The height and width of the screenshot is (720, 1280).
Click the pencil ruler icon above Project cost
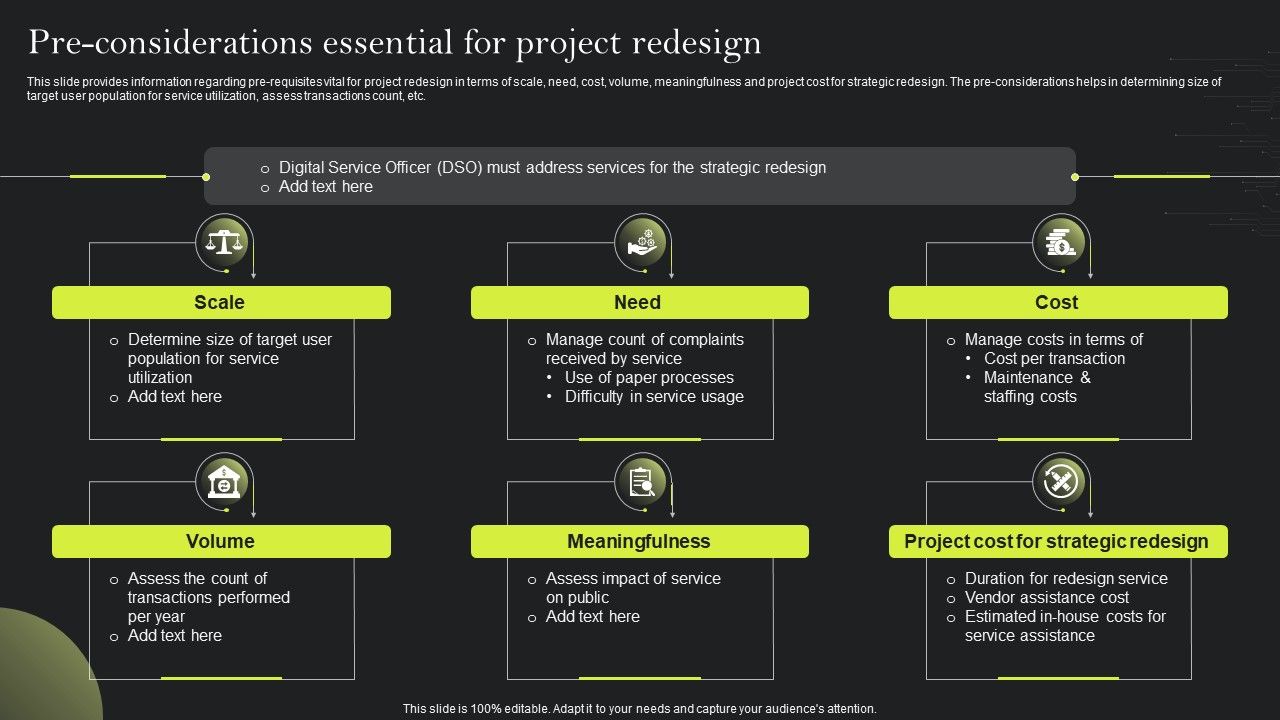point(1060,481)
